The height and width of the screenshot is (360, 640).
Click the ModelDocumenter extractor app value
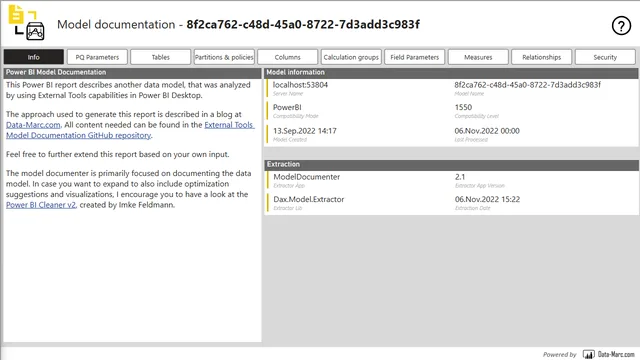coord(307,177)
